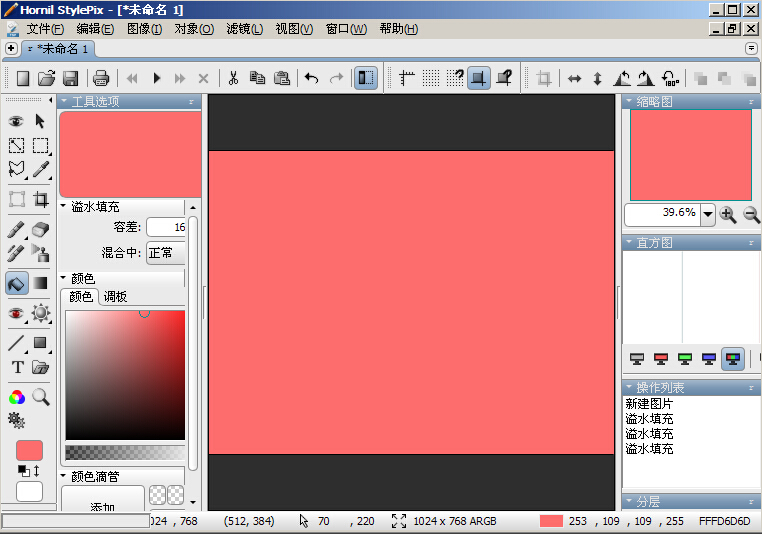This screenshot has height=534, width=762.
Task: Collapse the 操作列表 panel
Action: [629, 387]
